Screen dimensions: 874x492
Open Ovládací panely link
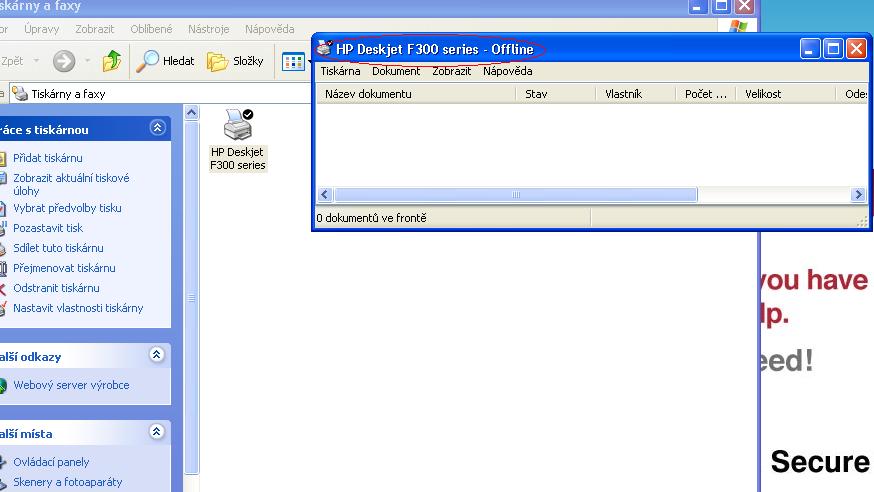tap(51, 462)
